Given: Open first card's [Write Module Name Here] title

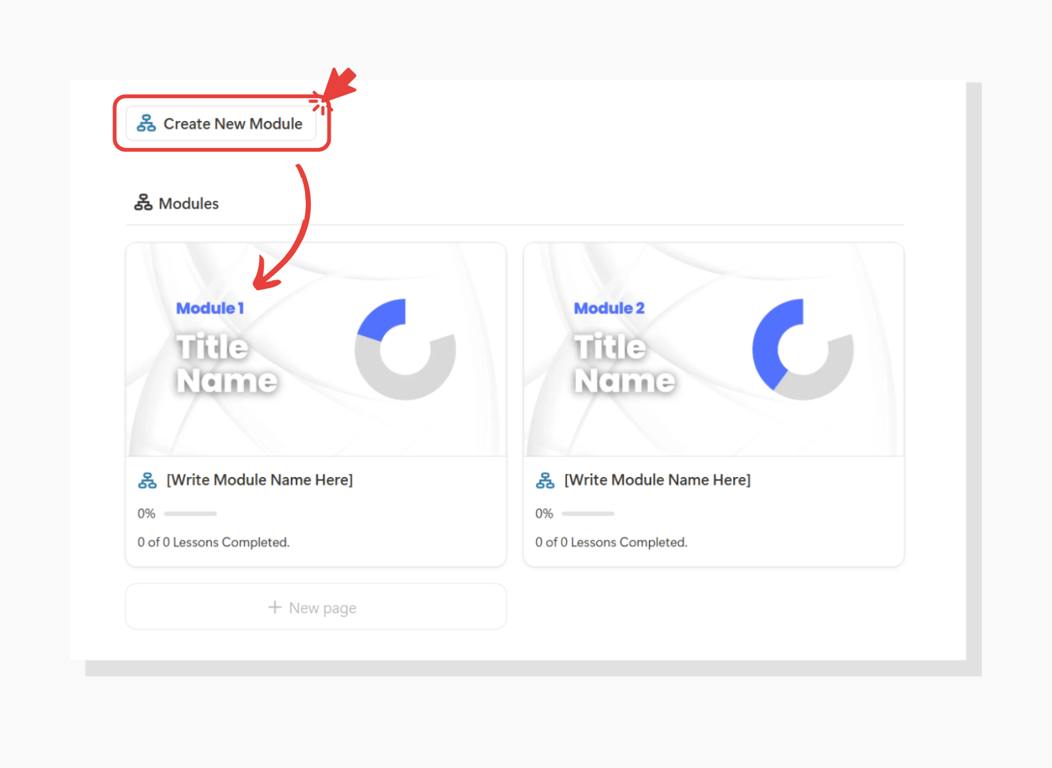Looking at the screenshot, I should (260, 480).
